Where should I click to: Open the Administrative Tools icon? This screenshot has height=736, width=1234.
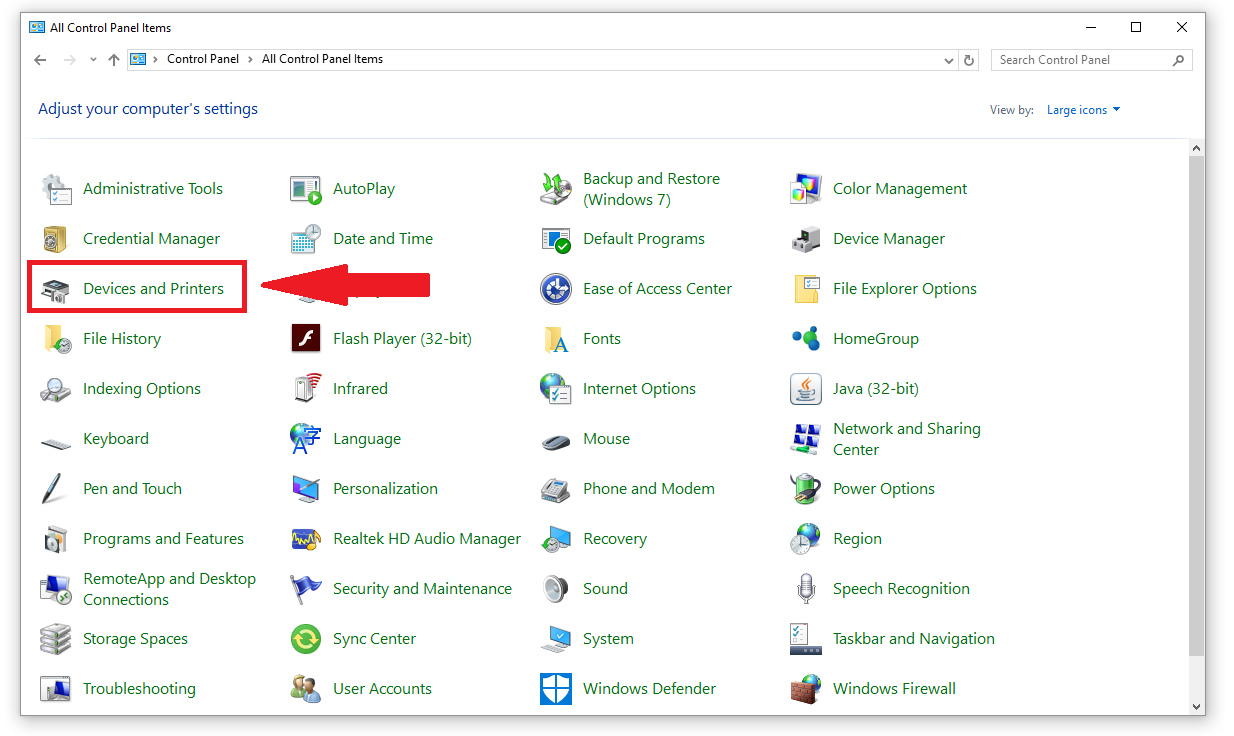(56, 189)
